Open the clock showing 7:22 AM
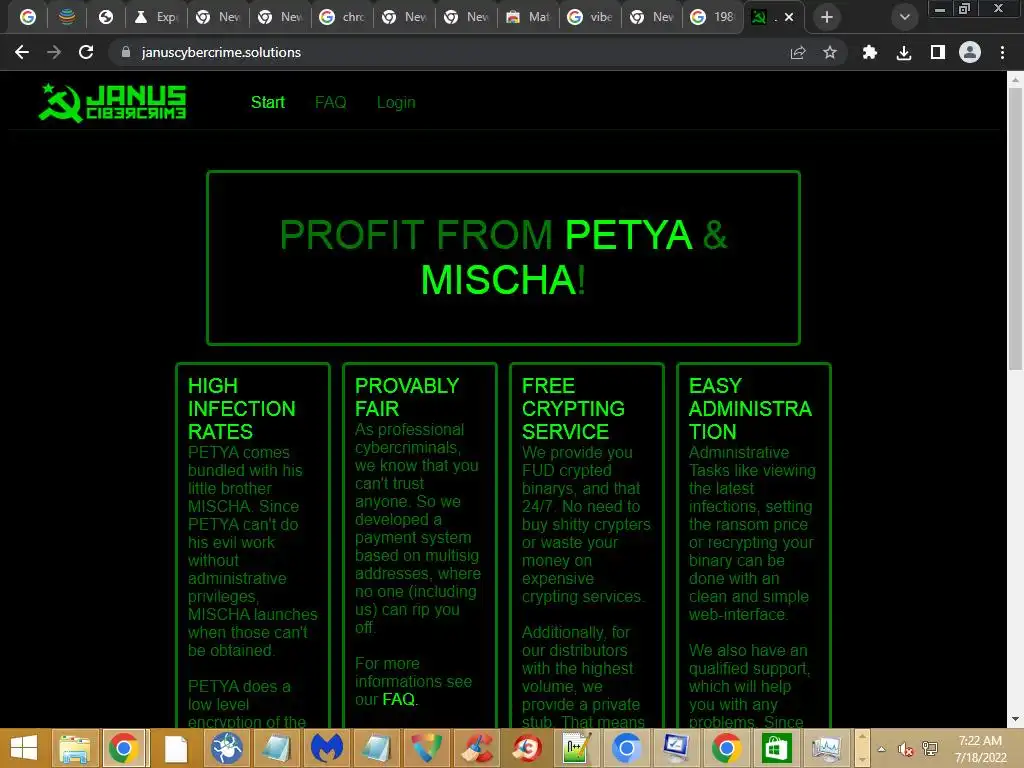The image size is (1024, 768). coord(980,748)
